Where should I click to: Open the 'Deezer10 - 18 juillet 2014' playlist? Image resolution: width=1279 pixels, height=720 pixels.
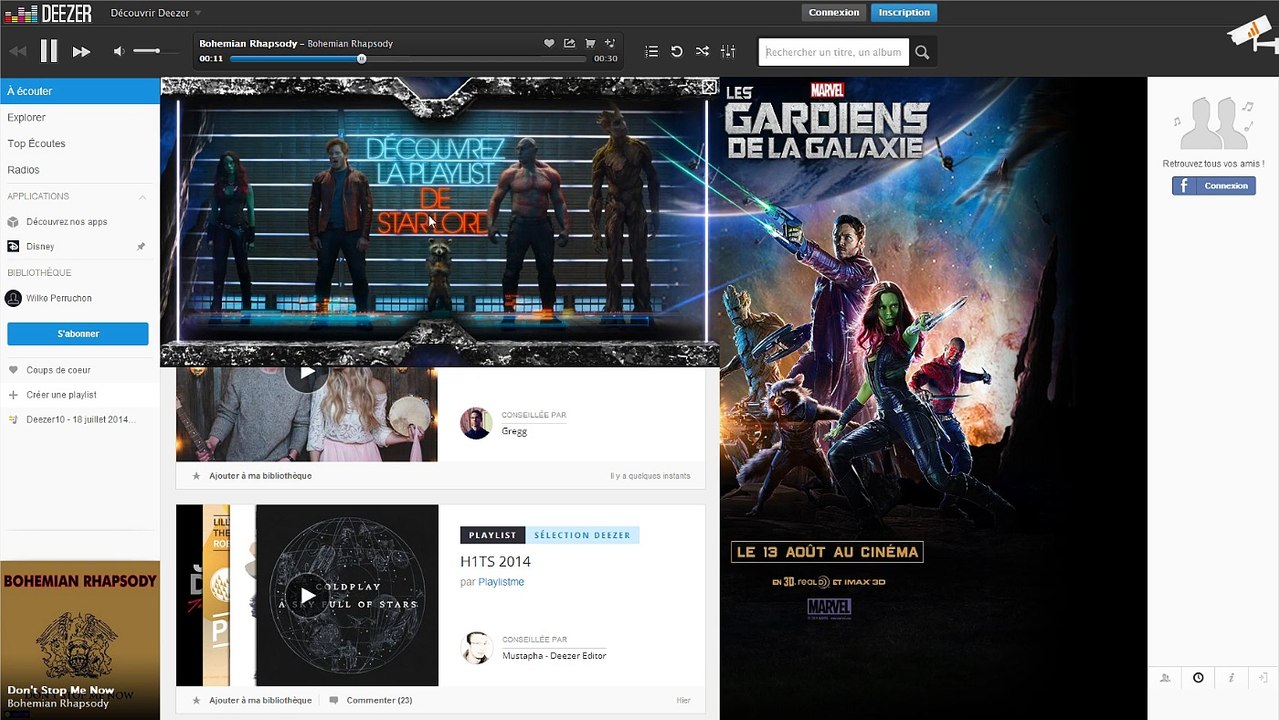coord(80,419)
